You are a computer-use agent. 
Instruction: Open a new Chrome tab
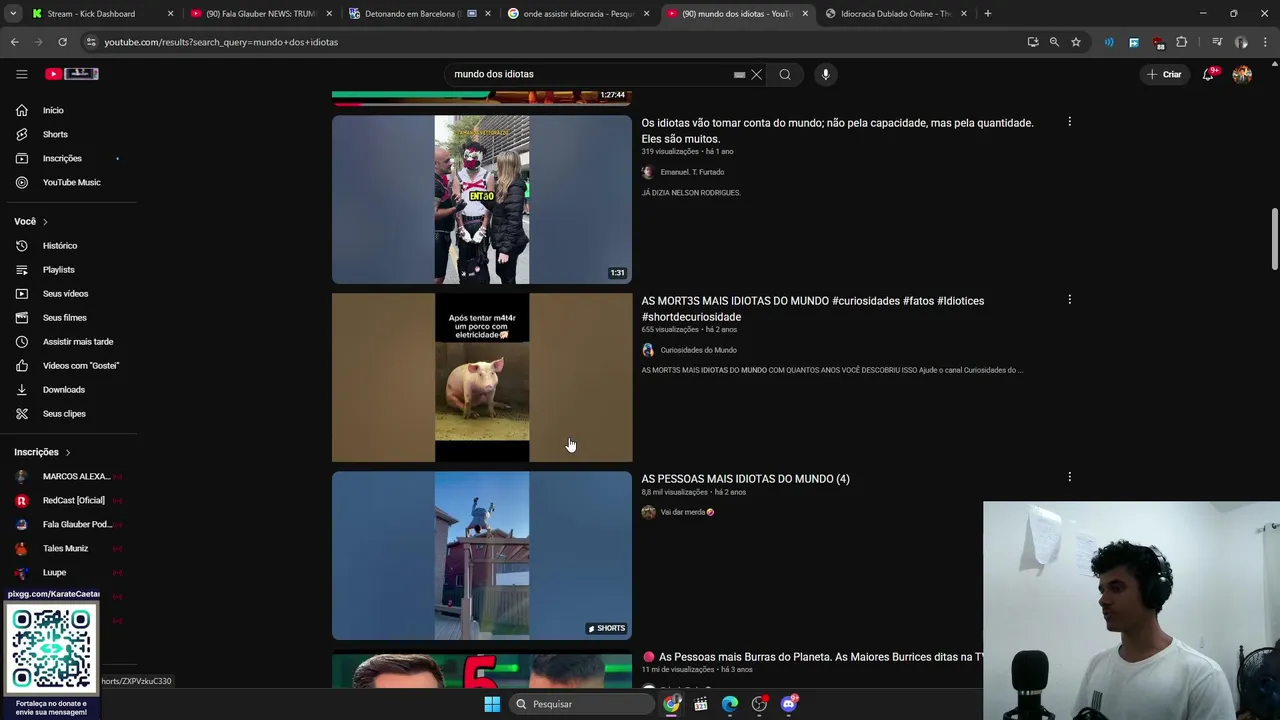[x=987, y=14]
